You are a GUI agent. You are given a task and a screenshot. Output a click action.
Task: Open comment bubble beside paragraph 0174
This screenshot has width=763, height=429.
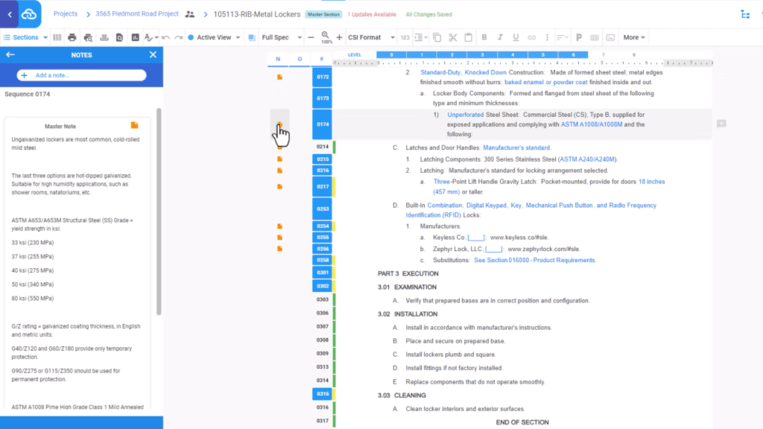coord(721,125)
